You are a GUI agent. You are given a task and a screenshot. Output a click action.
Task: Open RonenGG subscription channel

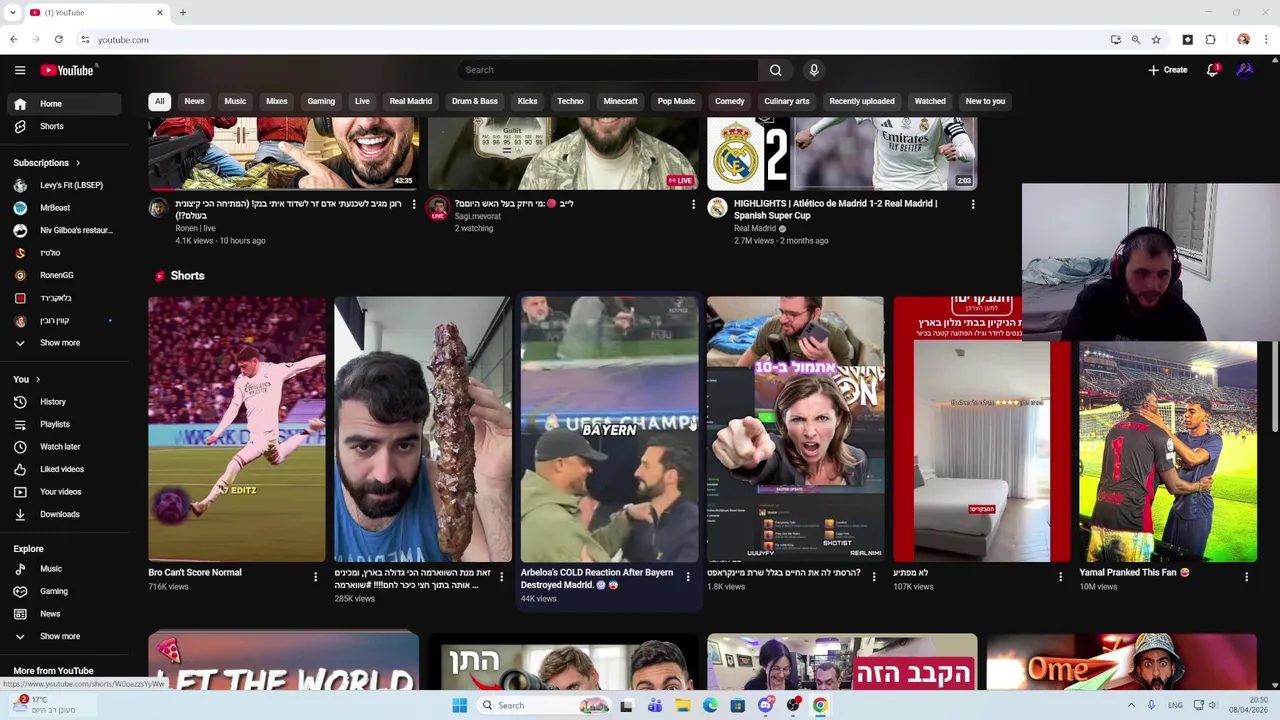(x=62, y=275)
